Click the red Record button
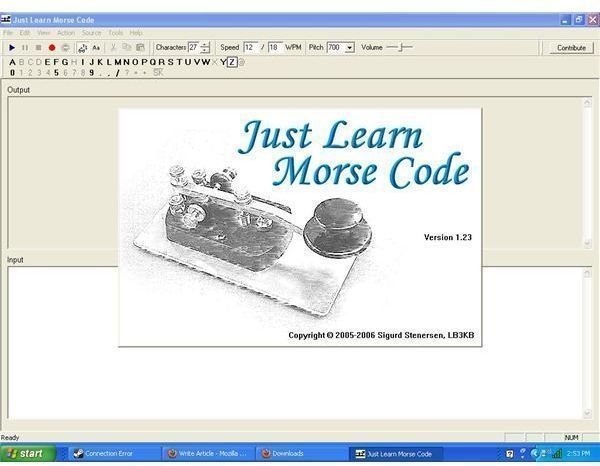 coord(52,47)
